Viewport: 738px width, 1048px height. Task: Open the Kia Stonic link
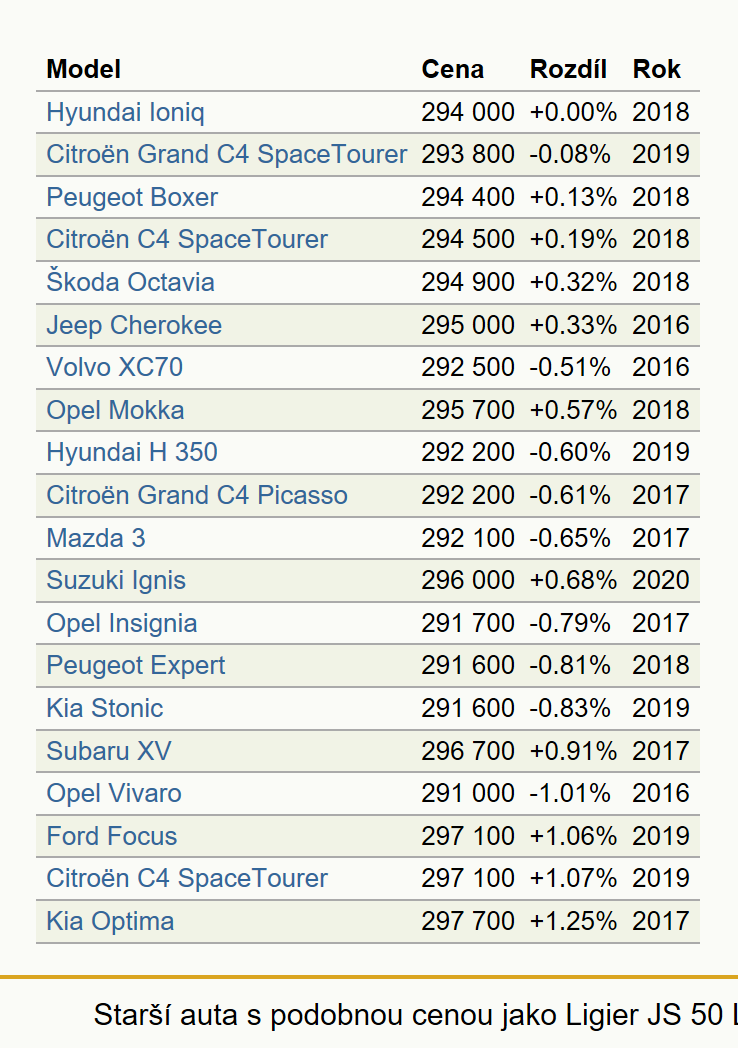(x=104, y=708)
